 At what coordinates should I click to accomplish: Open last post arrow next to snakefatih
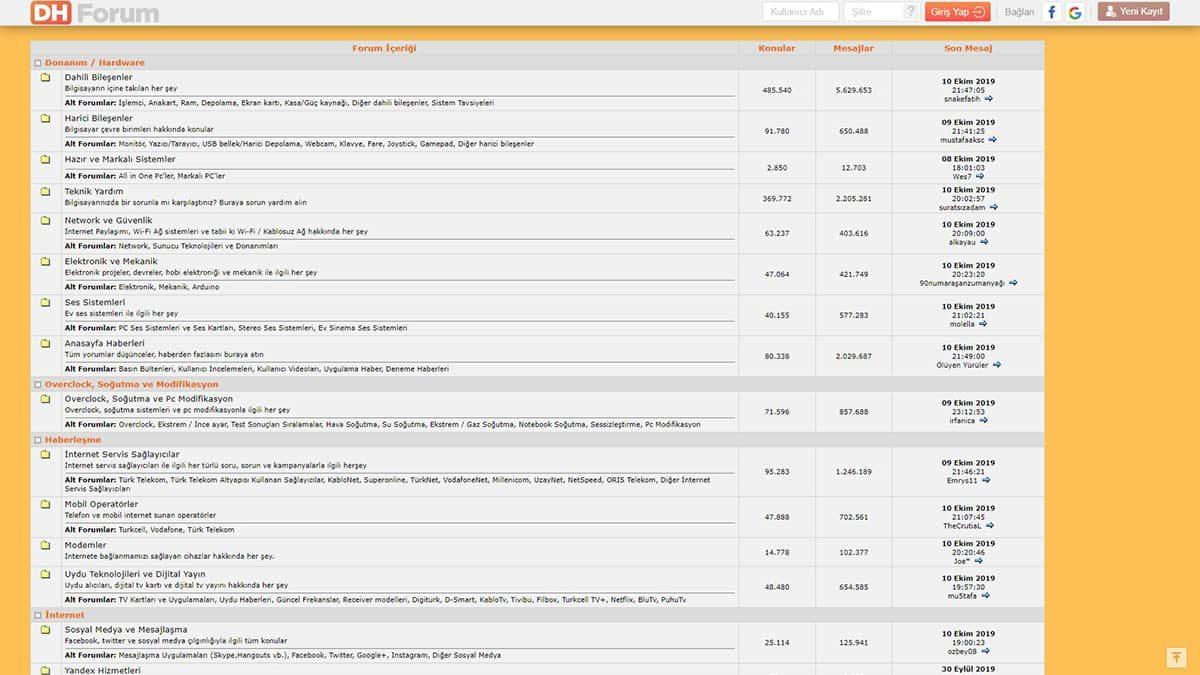[989, 99]
